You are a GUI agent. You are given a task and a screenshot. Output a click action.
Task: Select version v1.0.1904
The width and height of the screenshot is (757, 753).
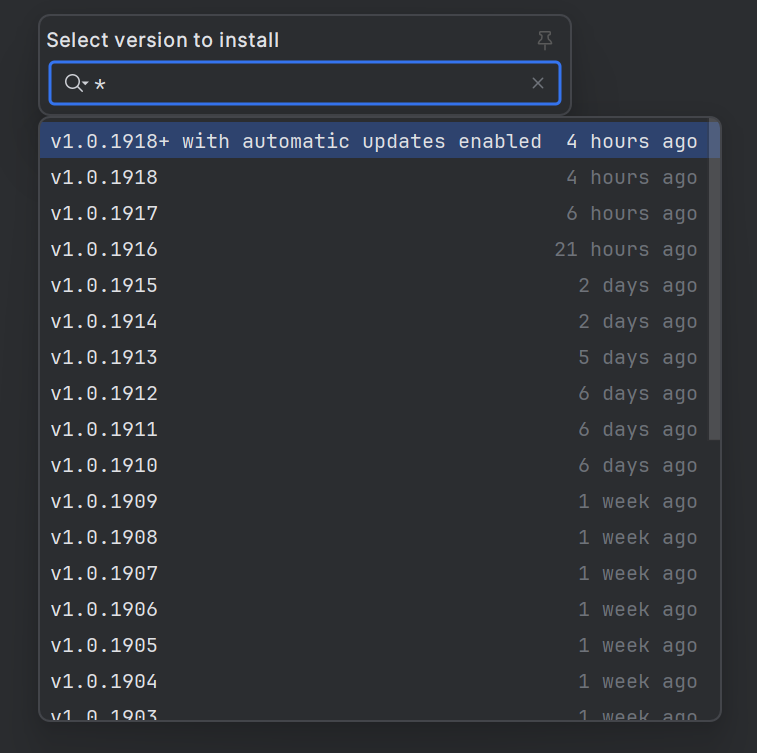tap(104, 682)
